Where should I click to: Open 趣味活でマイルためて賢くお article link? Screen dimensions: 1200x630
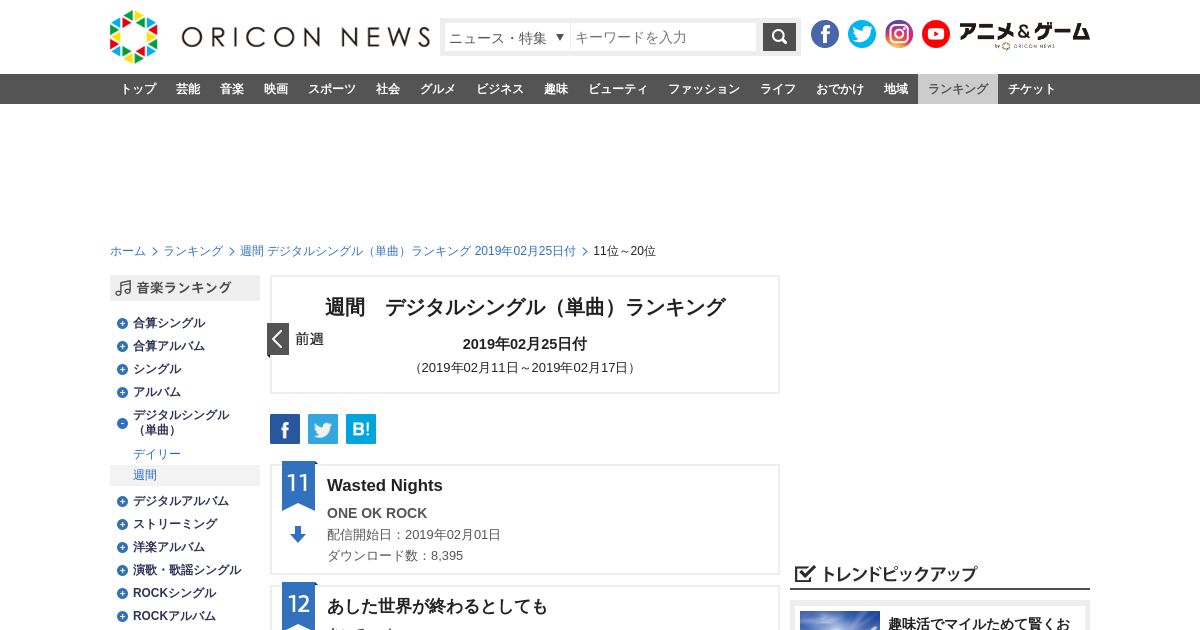click(979, 623)
